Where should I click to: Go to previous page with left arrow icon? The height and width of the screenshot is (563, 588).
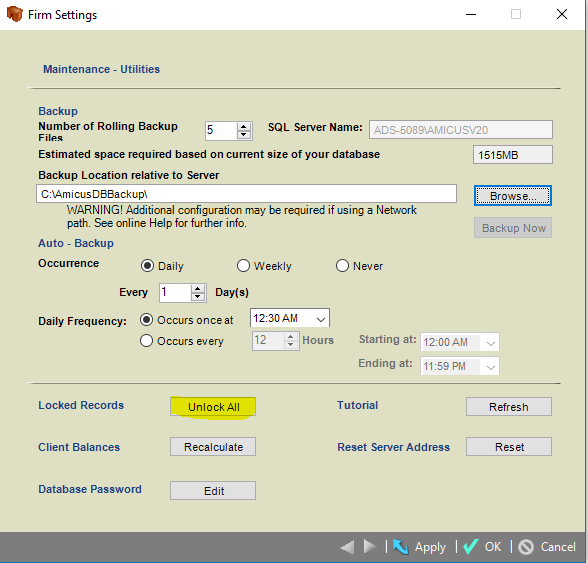(x=347, y=547)
